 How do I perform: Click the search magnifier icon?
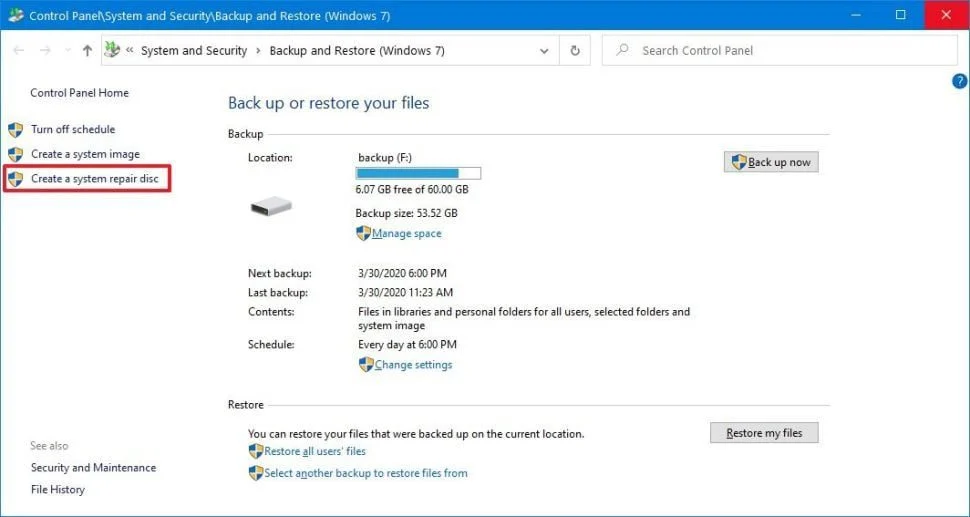(x=622, y=51)
